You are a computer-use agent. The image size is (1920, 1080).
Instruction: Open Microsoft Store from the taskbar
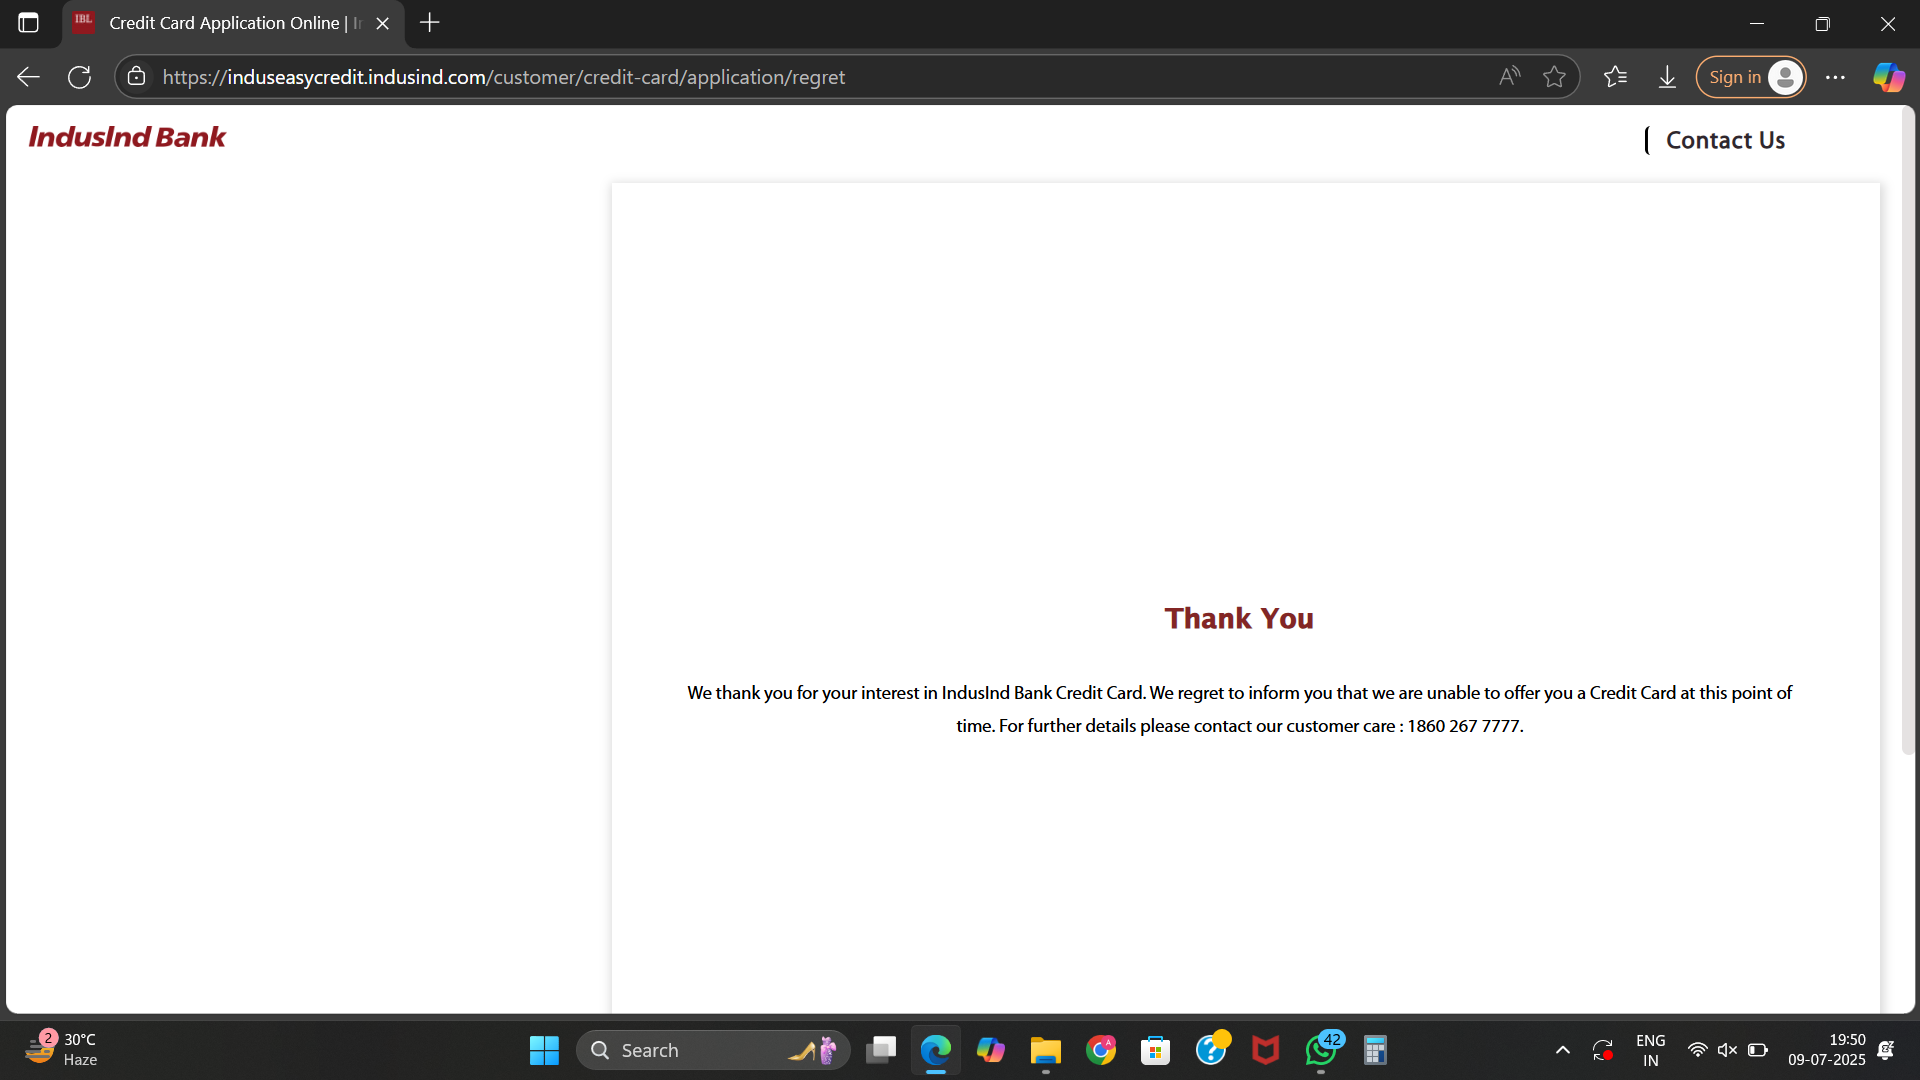(x=1156, y=1050)
